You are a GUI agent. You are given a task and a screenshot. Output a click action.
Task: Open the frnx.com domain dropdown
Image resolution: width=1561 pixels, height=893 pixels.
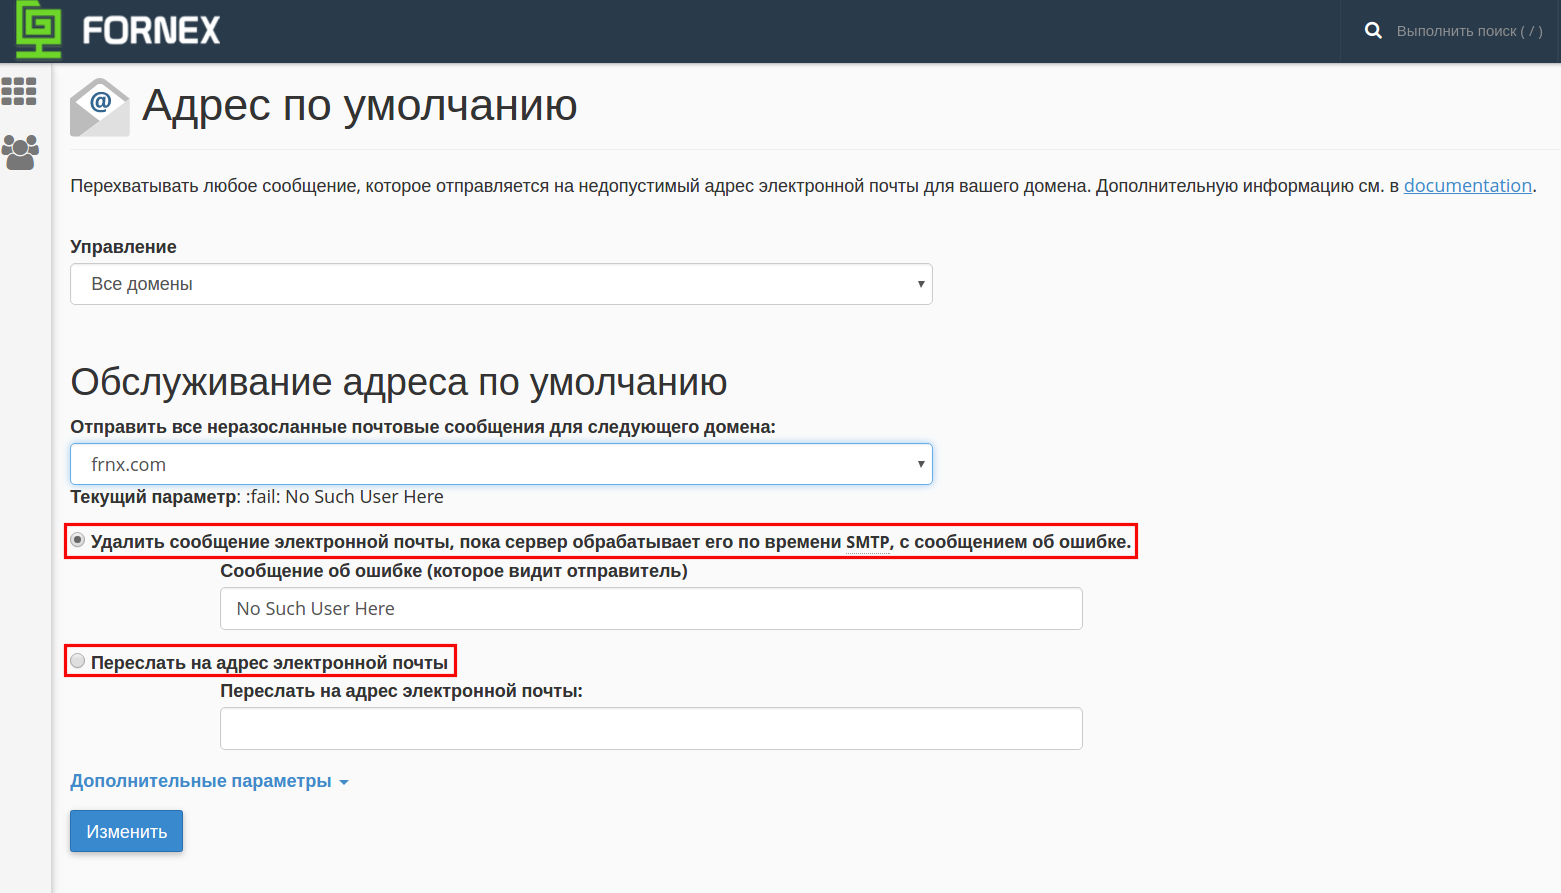point(501,464)
